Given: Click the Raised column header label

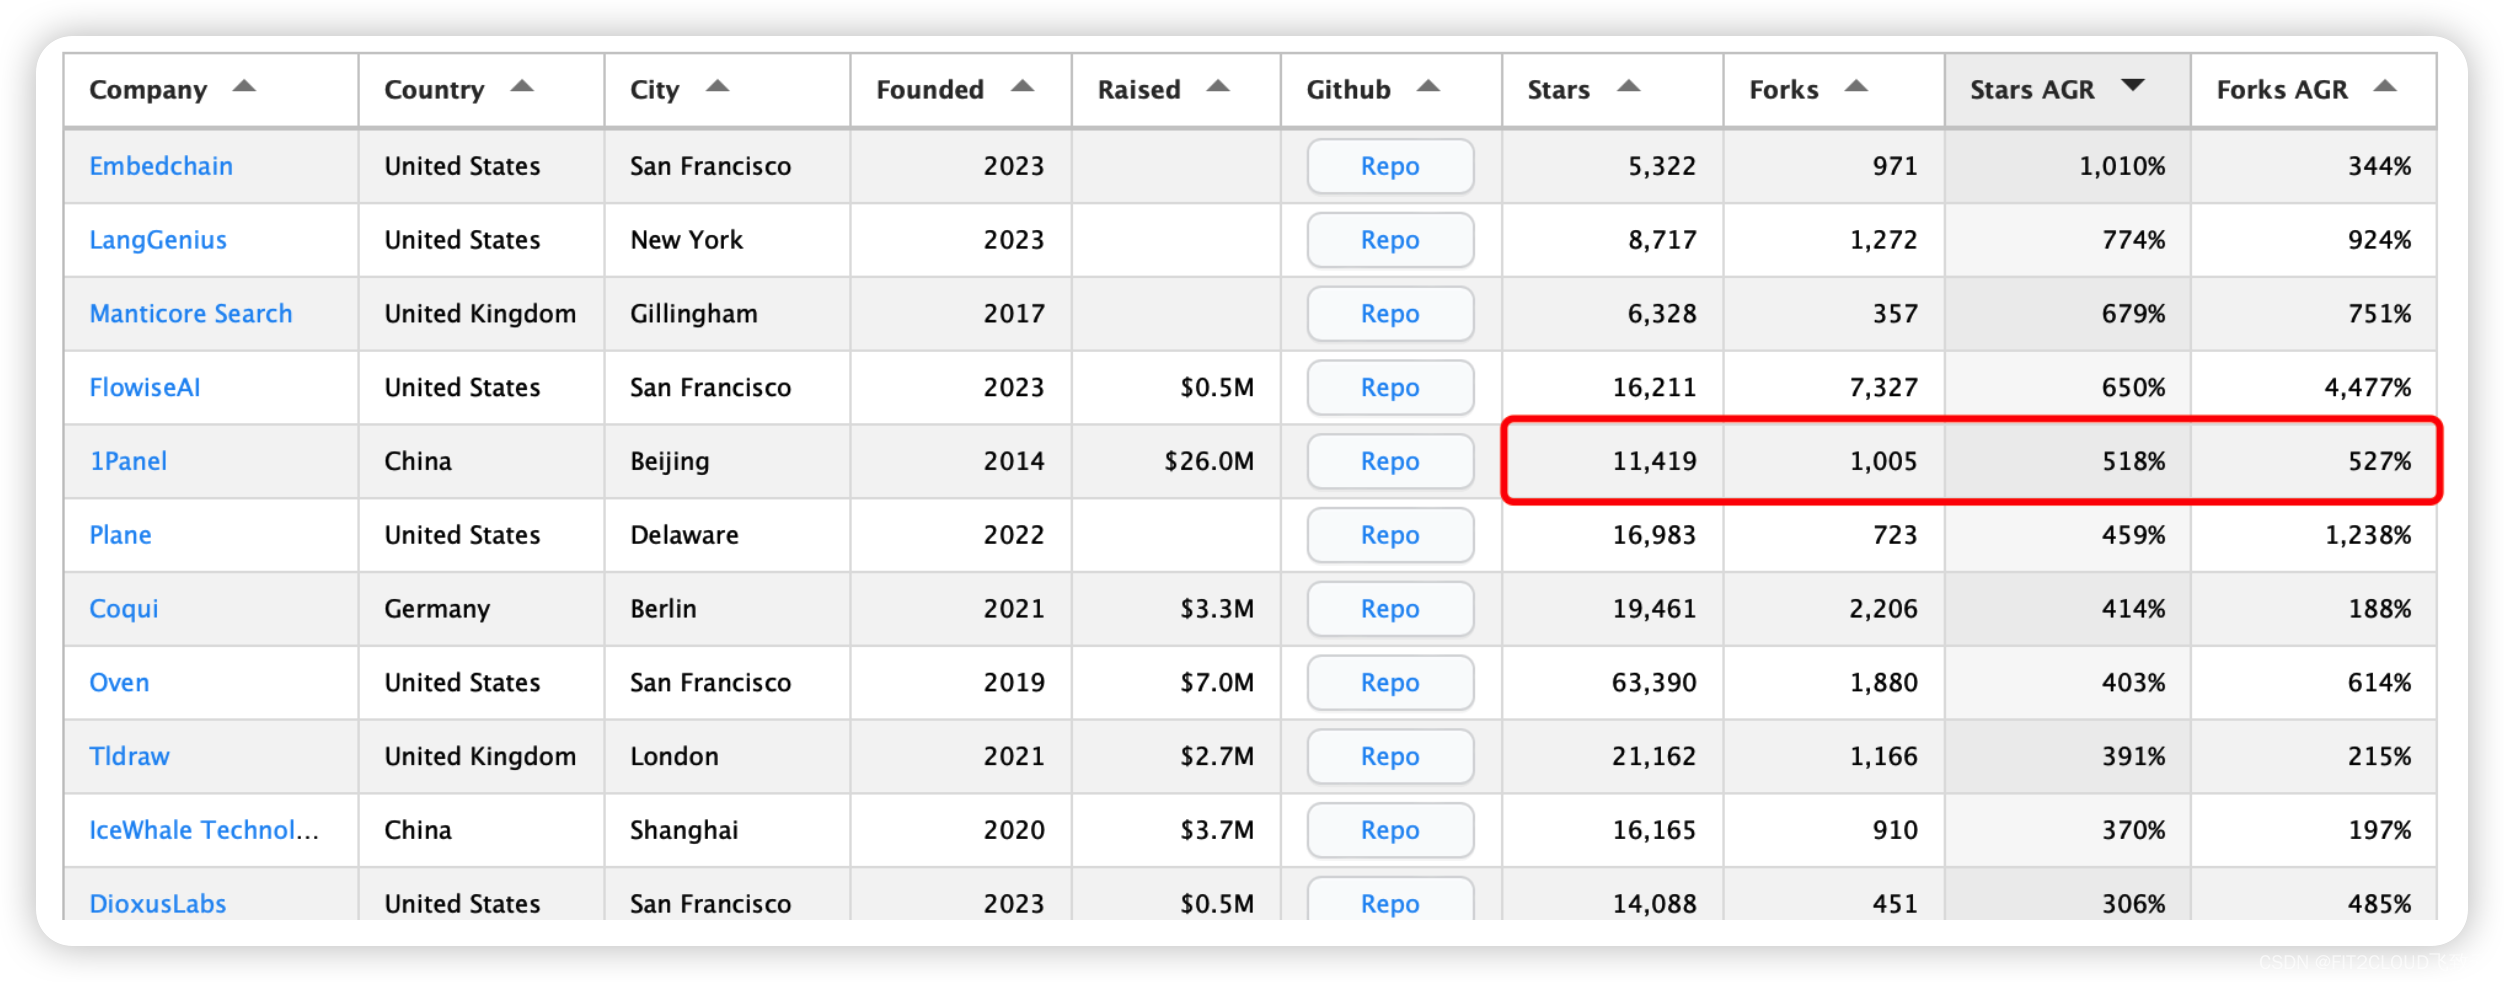Looking at the screenshot, I should (x=1139, y=90).
